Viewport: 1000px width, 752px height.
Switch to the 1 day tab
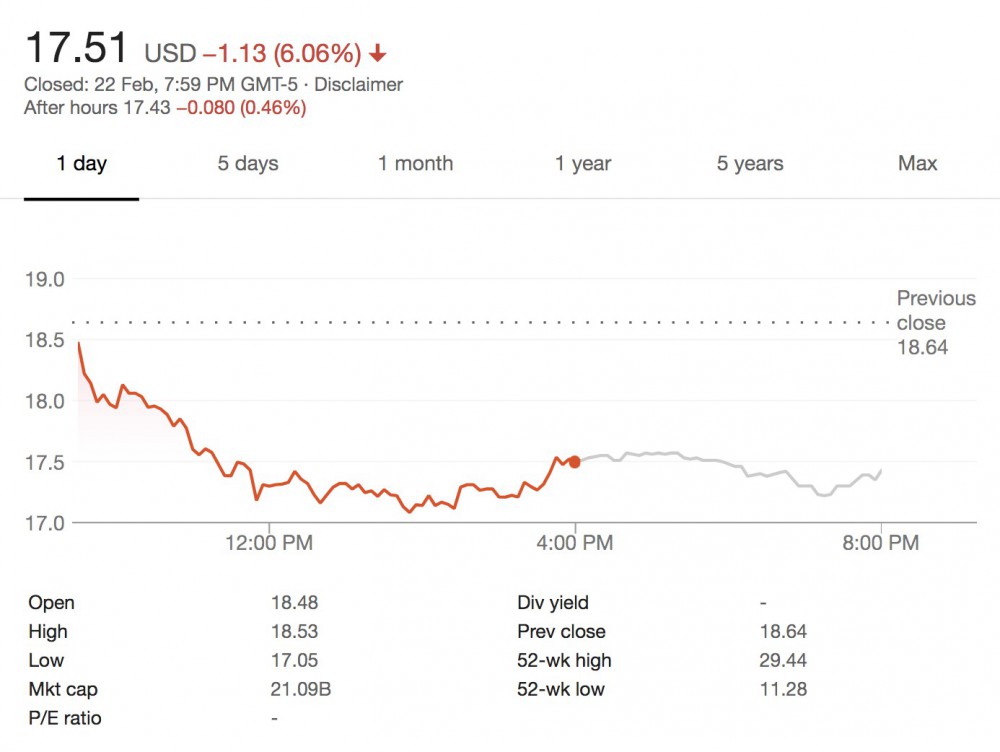[81, 164]
